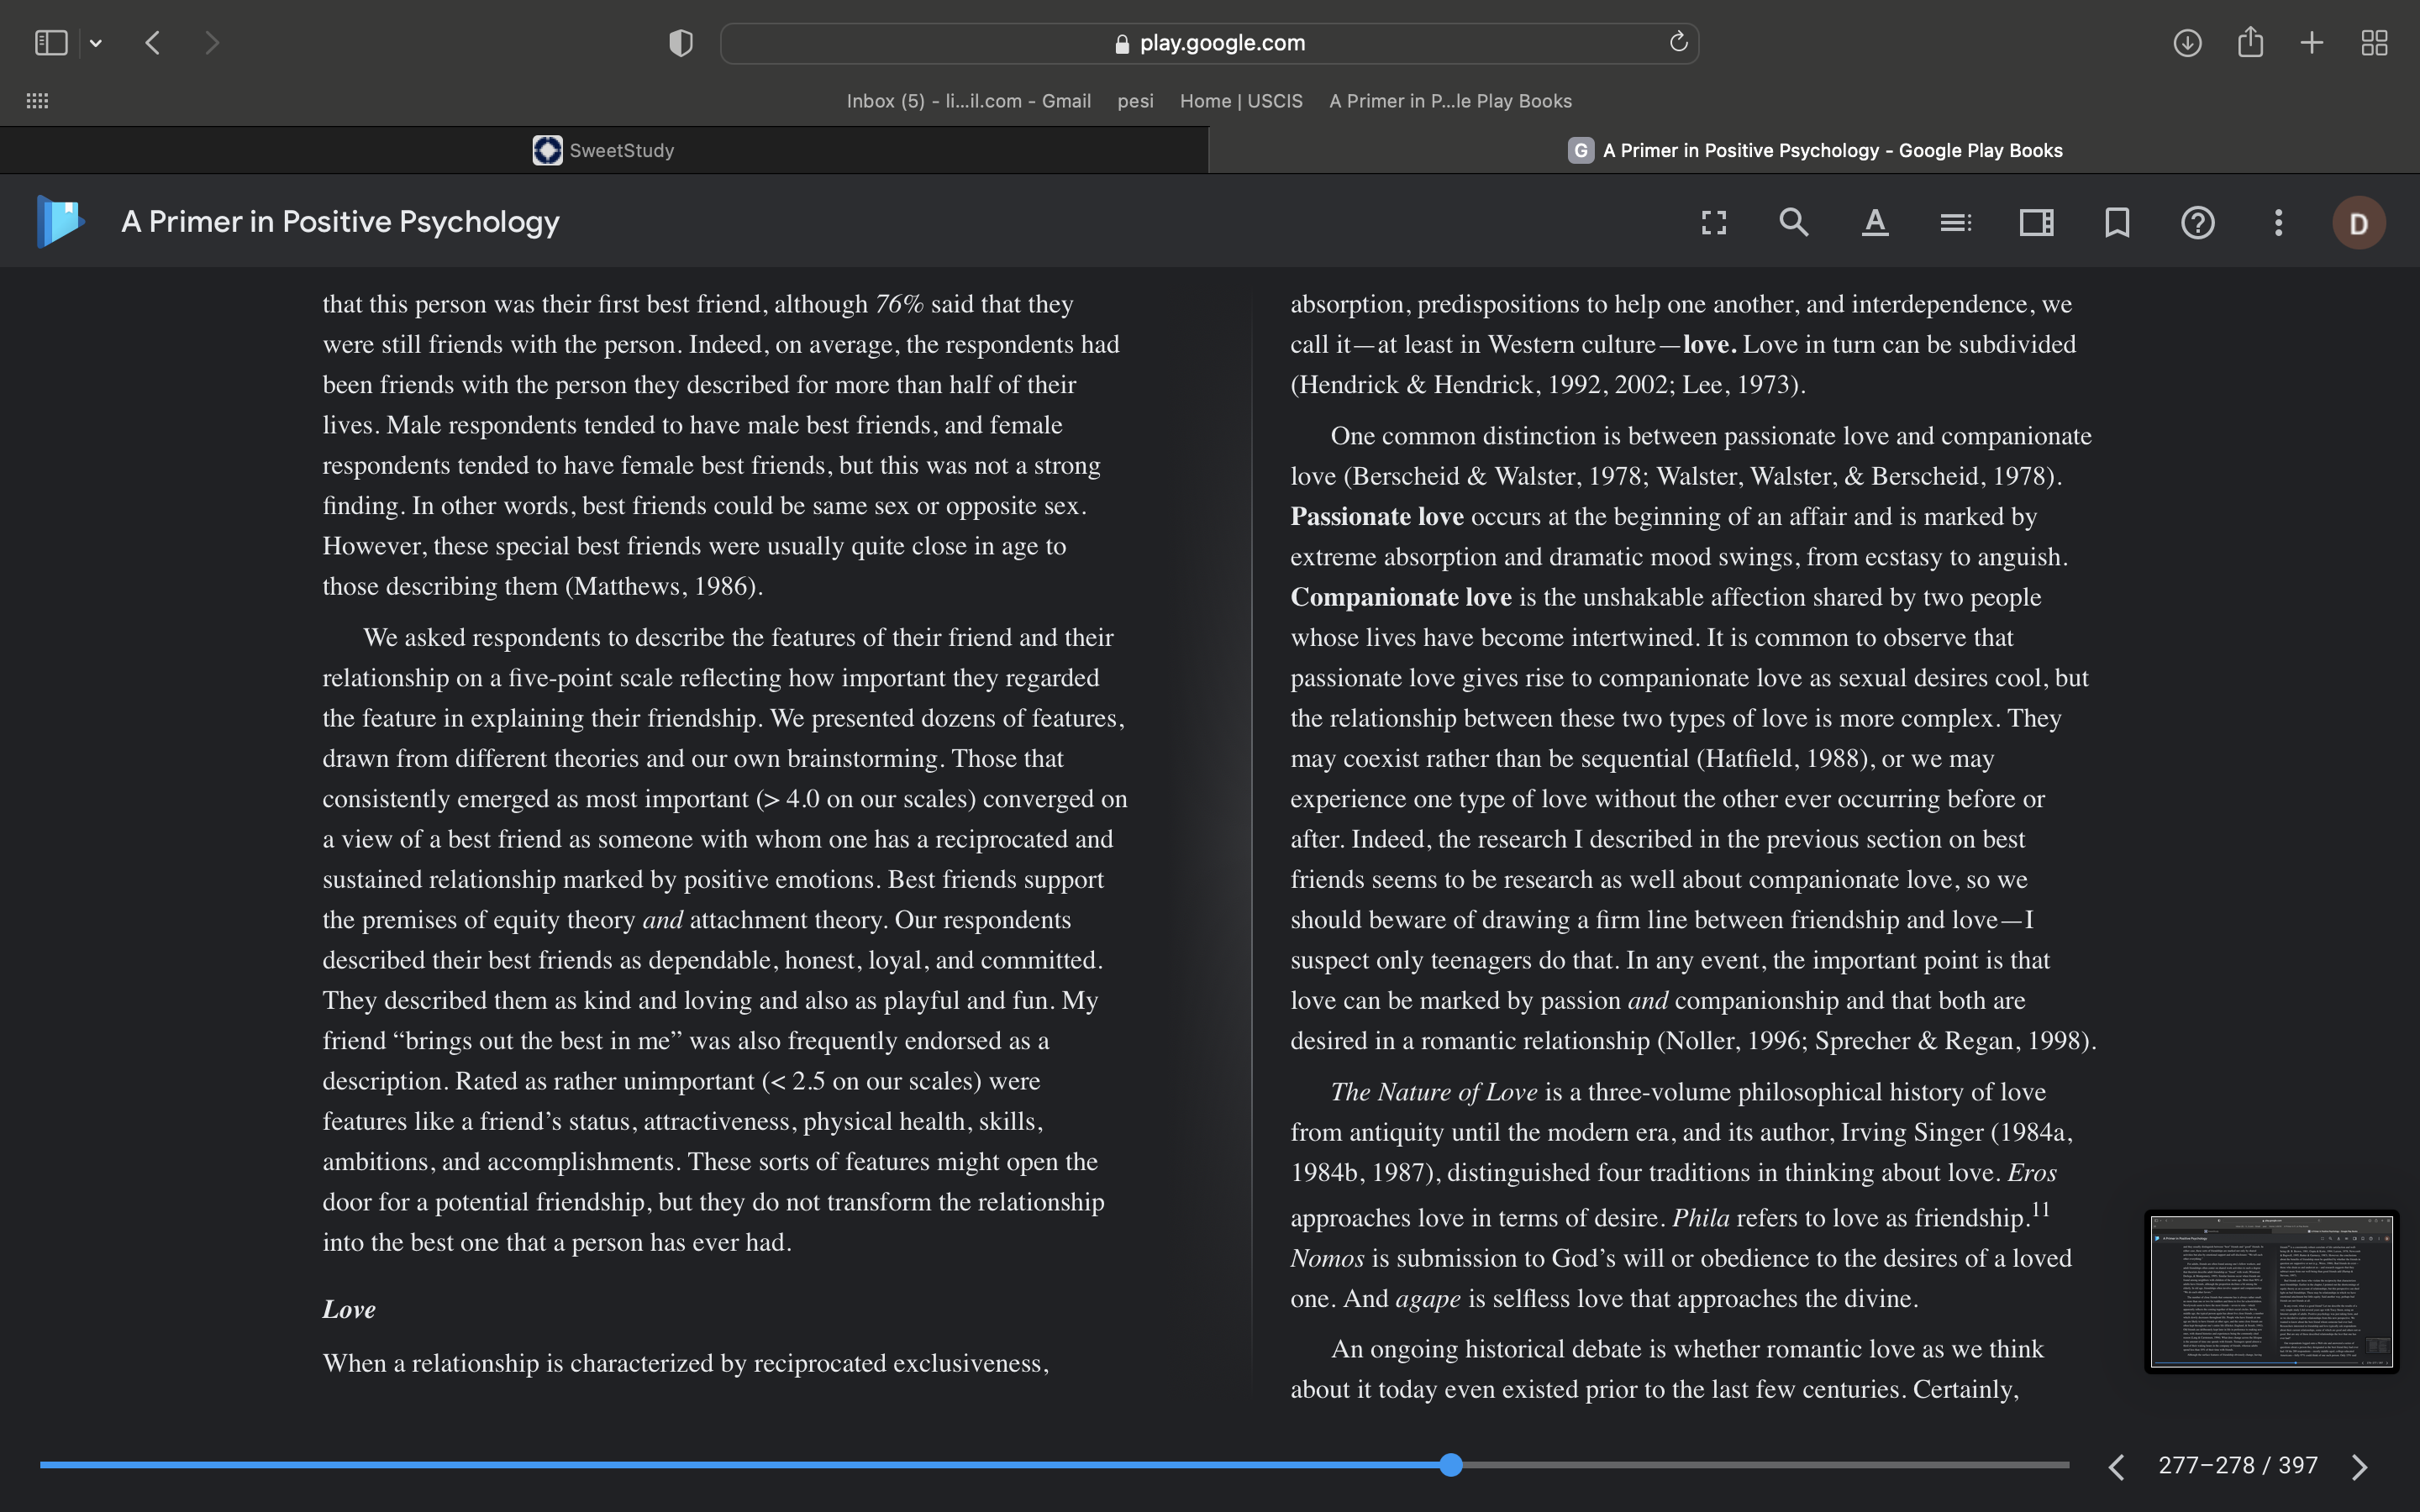The height and width of the screenshot is (1512, 2420).
Task: Click the floating screenshot preview thumbnail
Action: pos(2271,1291)
